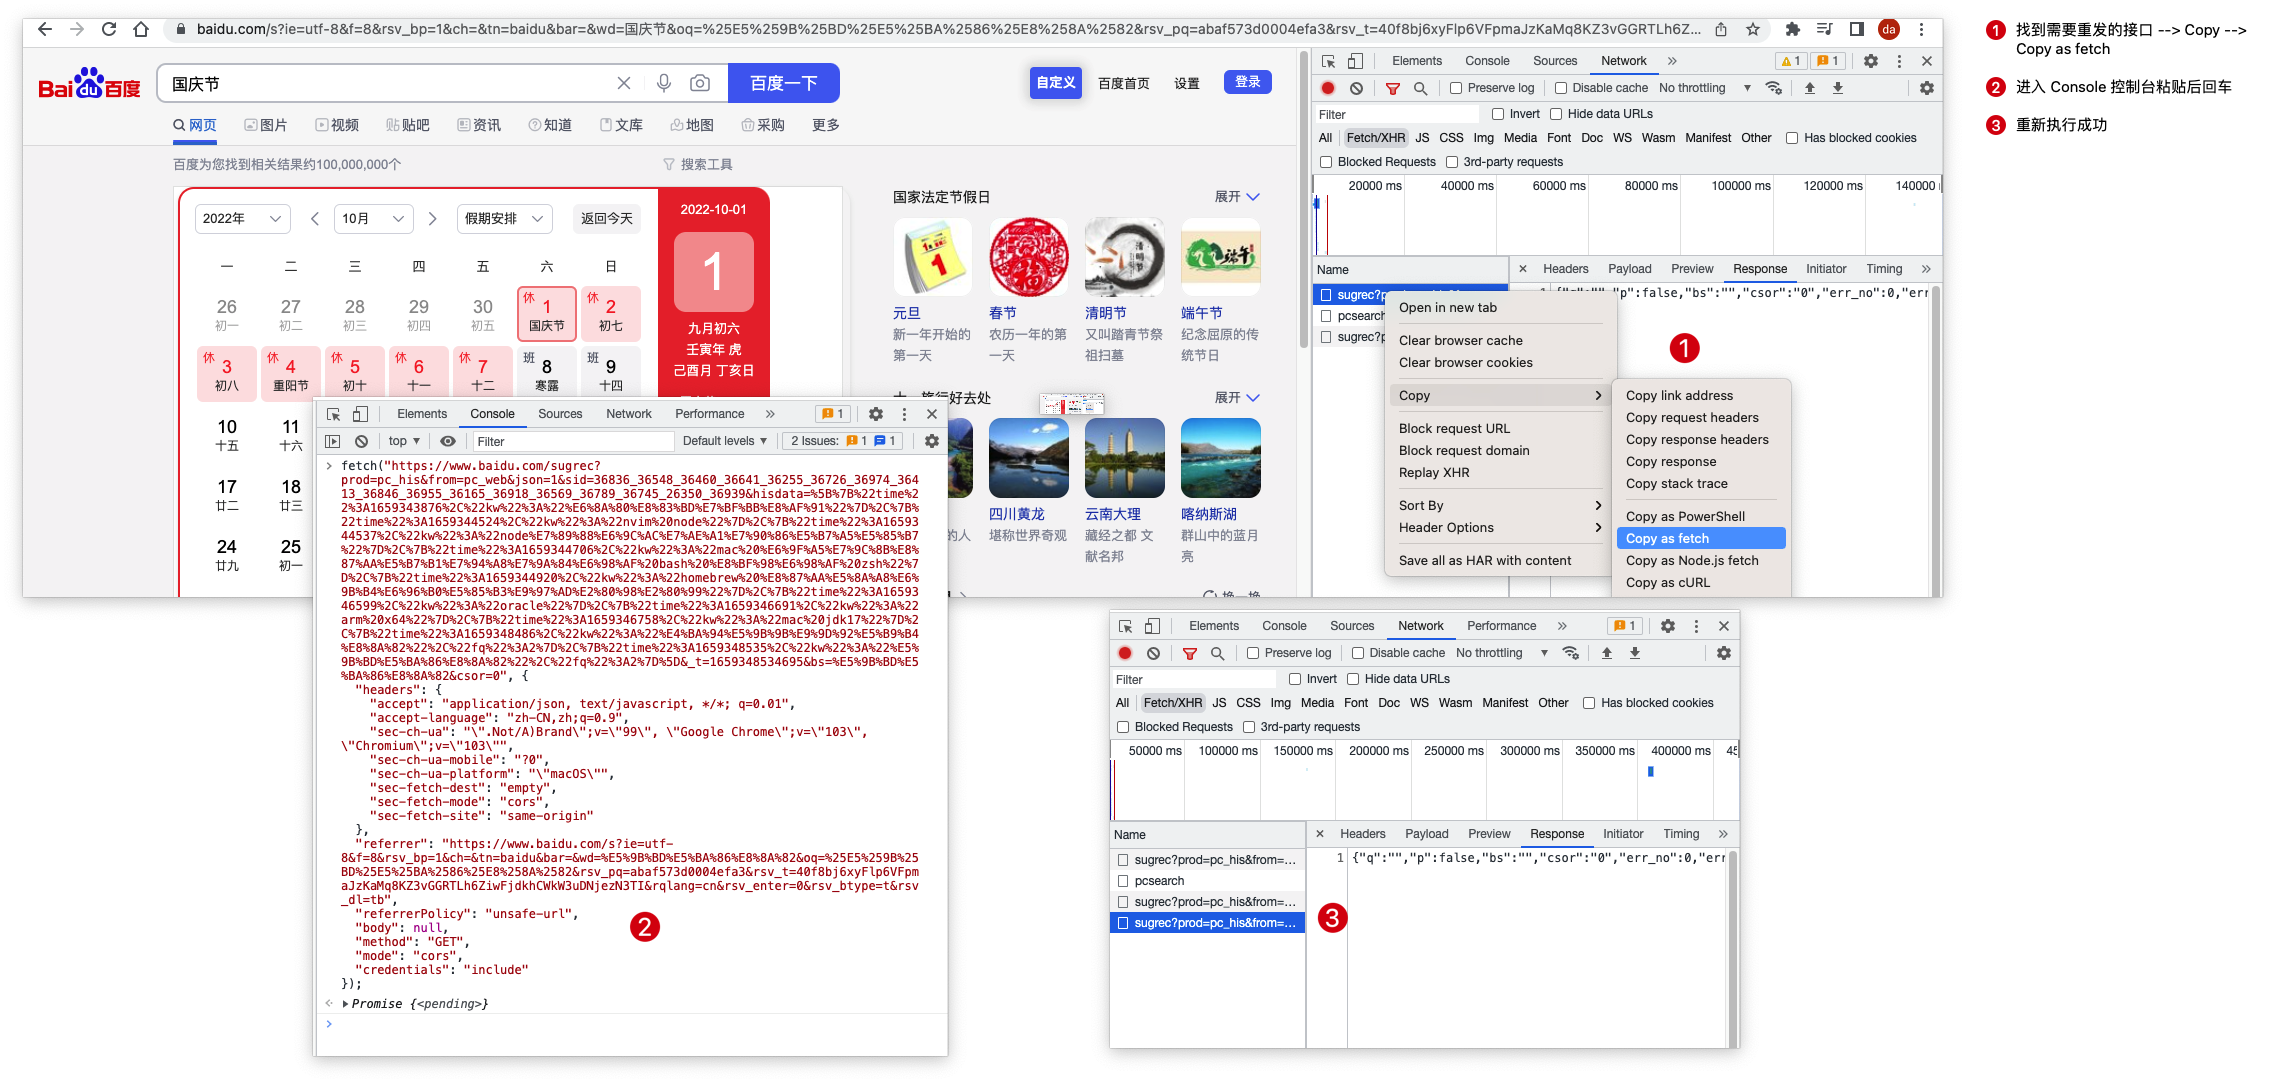Viewport: 2286px width, 1083px height.
Task: Click the inspect element picker in the top DevTools panel
Action: (x=1328, y=61)
